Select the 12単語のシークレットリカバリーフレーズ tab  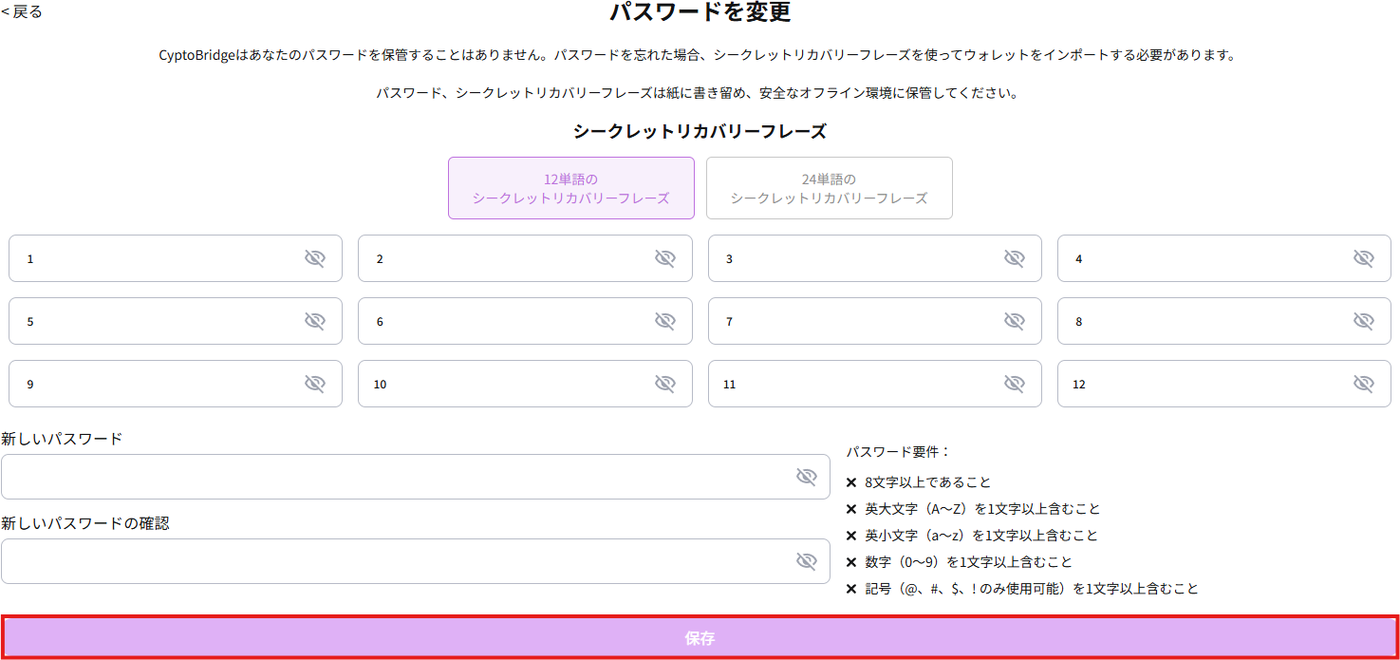pyautogui.click(x=571, y=188)
